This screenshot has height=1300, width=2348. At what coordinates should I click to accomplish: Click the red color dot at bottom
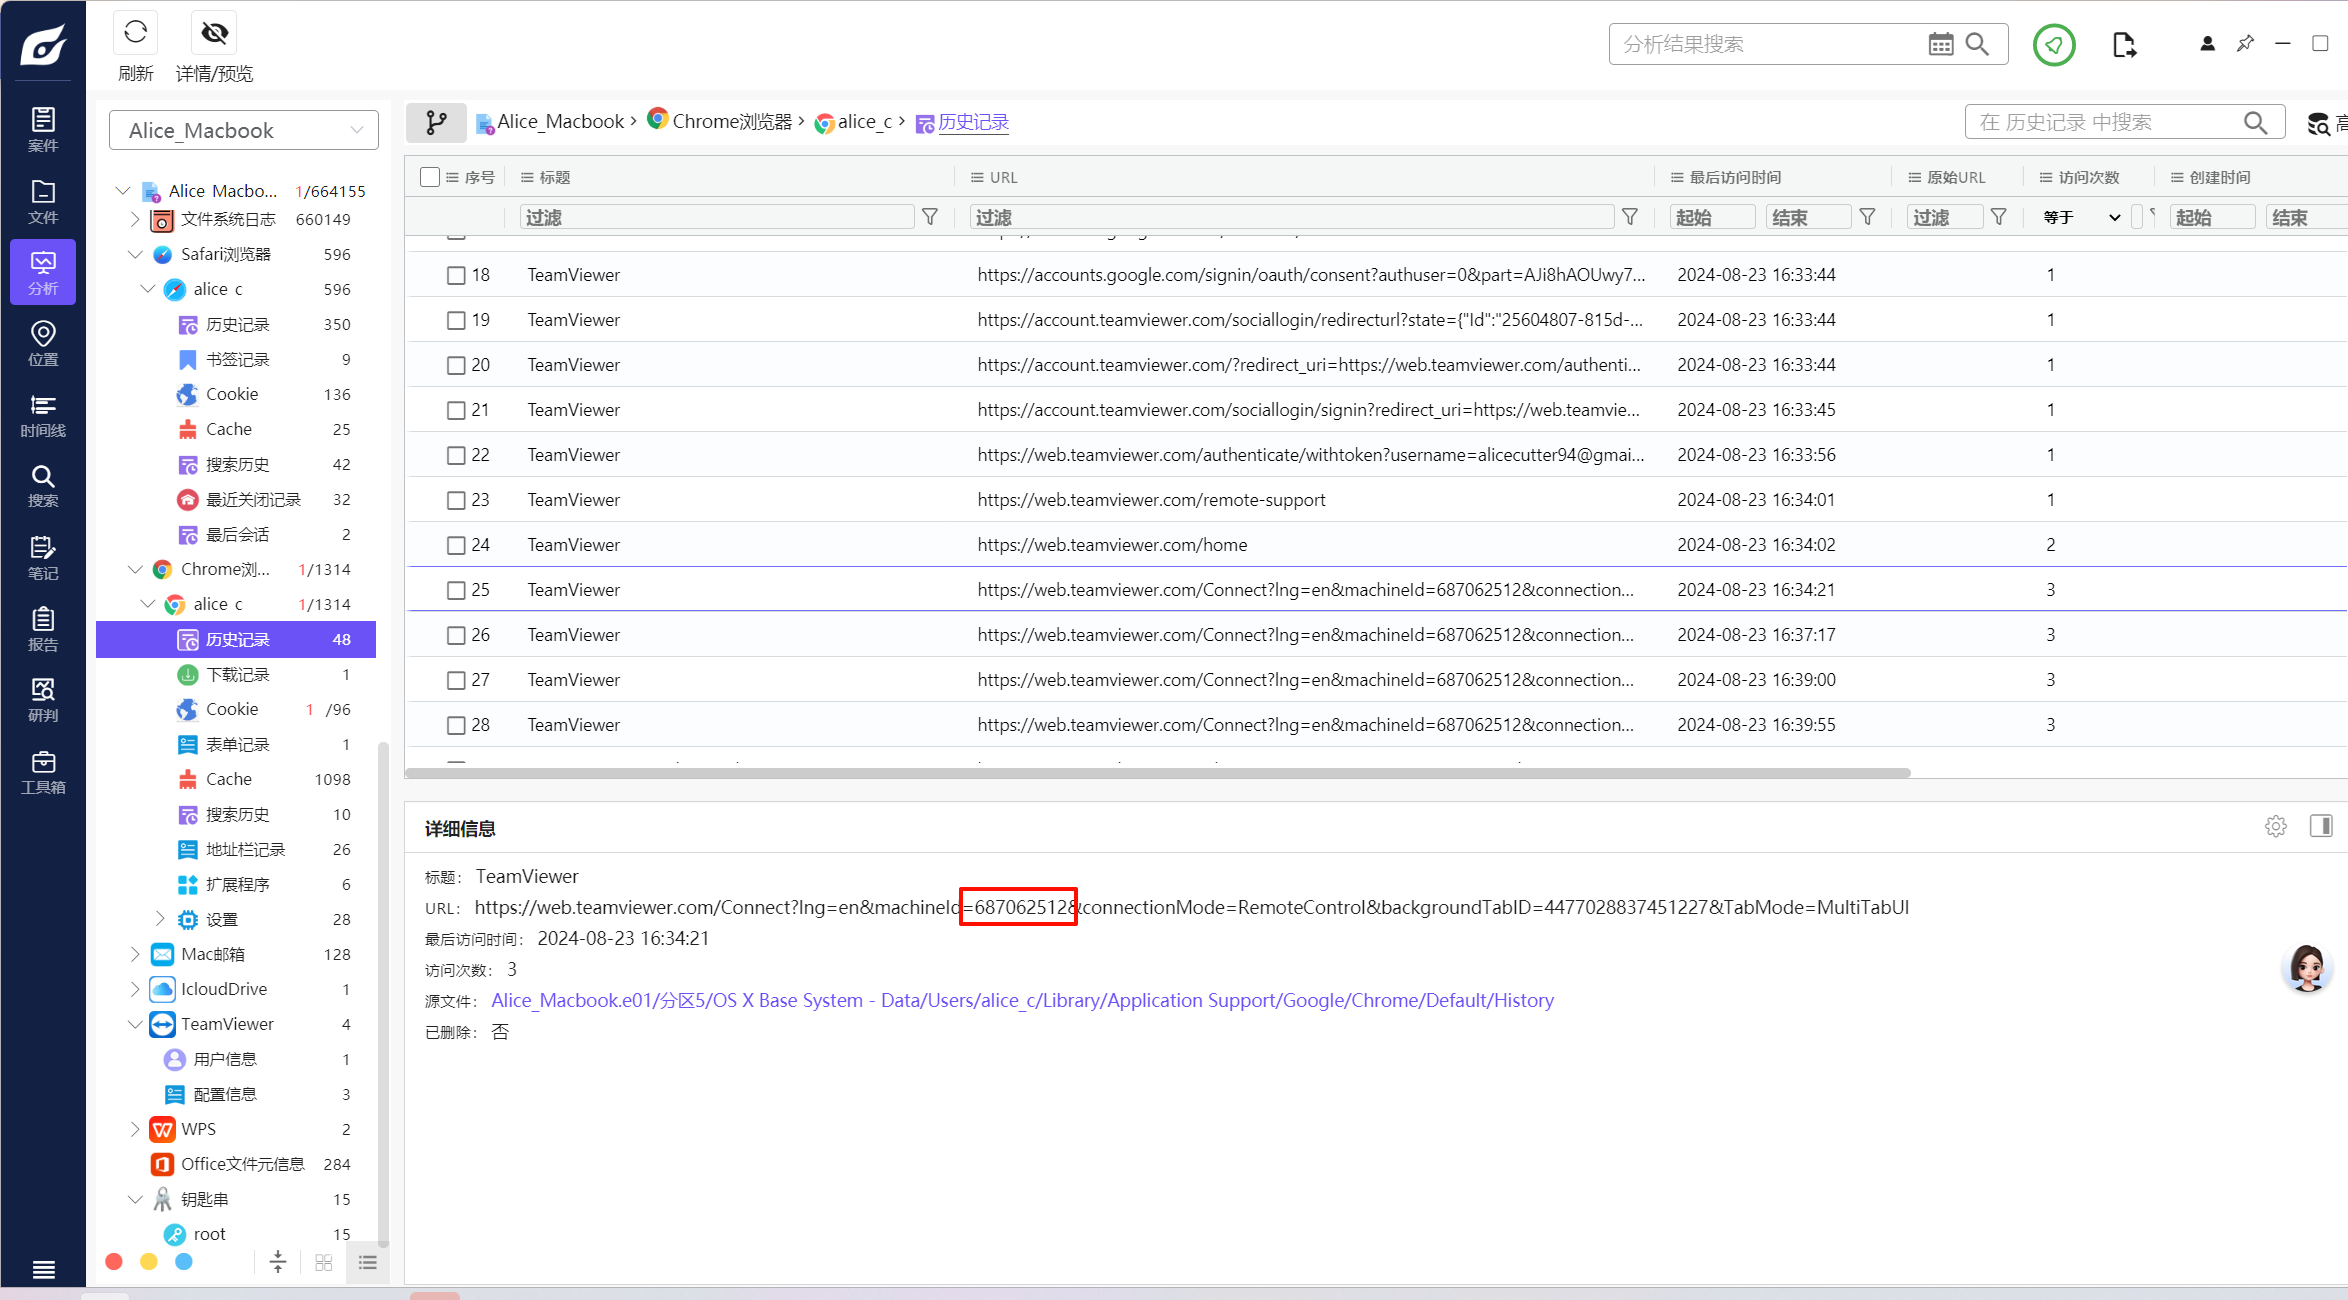click(114, 1262)
